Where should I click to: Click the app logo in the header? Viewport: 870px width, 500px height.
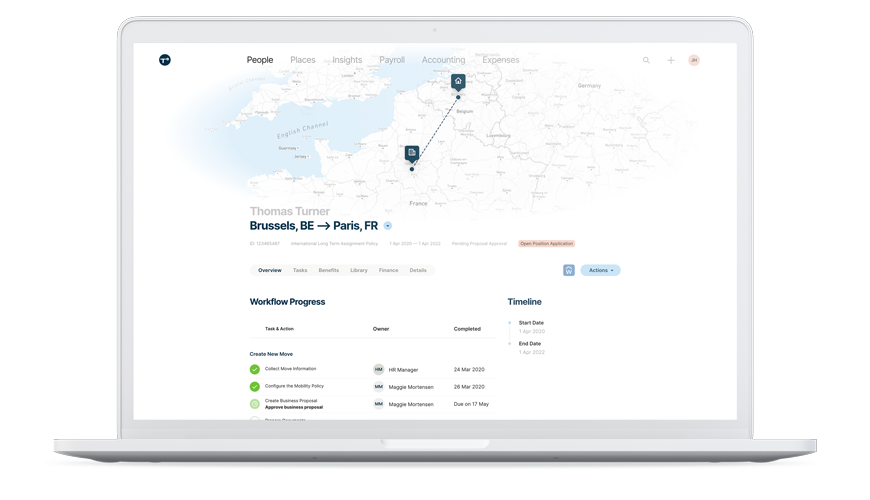(165, 60)
